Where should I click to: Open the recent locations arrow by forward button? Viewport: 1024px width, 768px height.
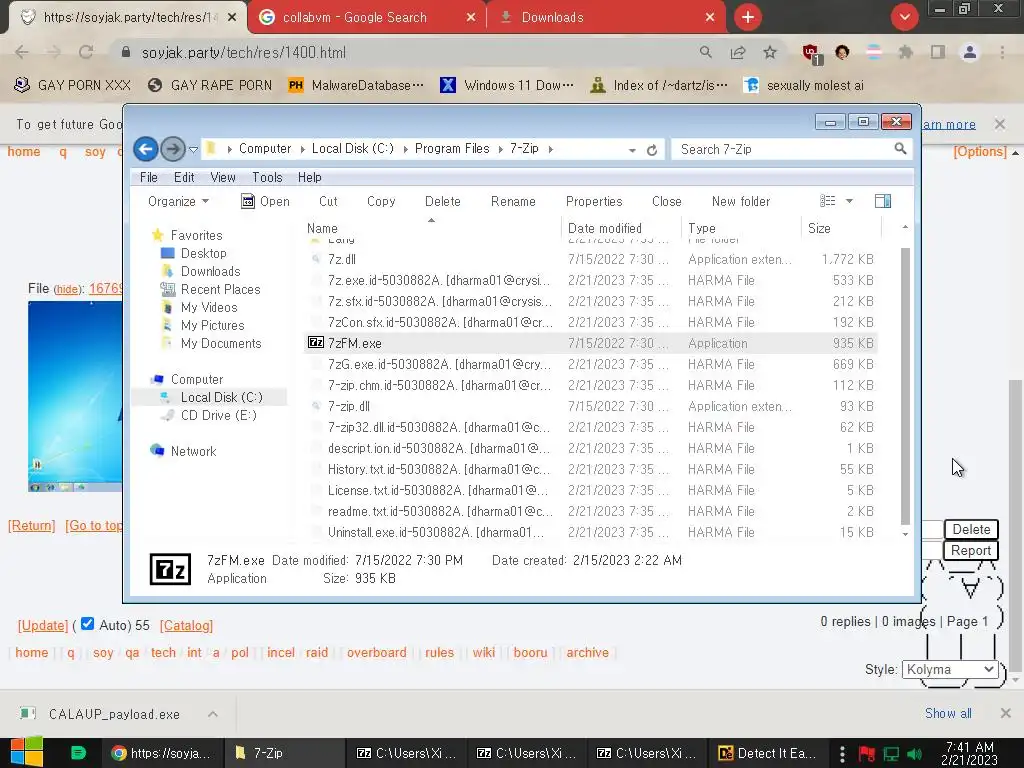tap(193, 150)
